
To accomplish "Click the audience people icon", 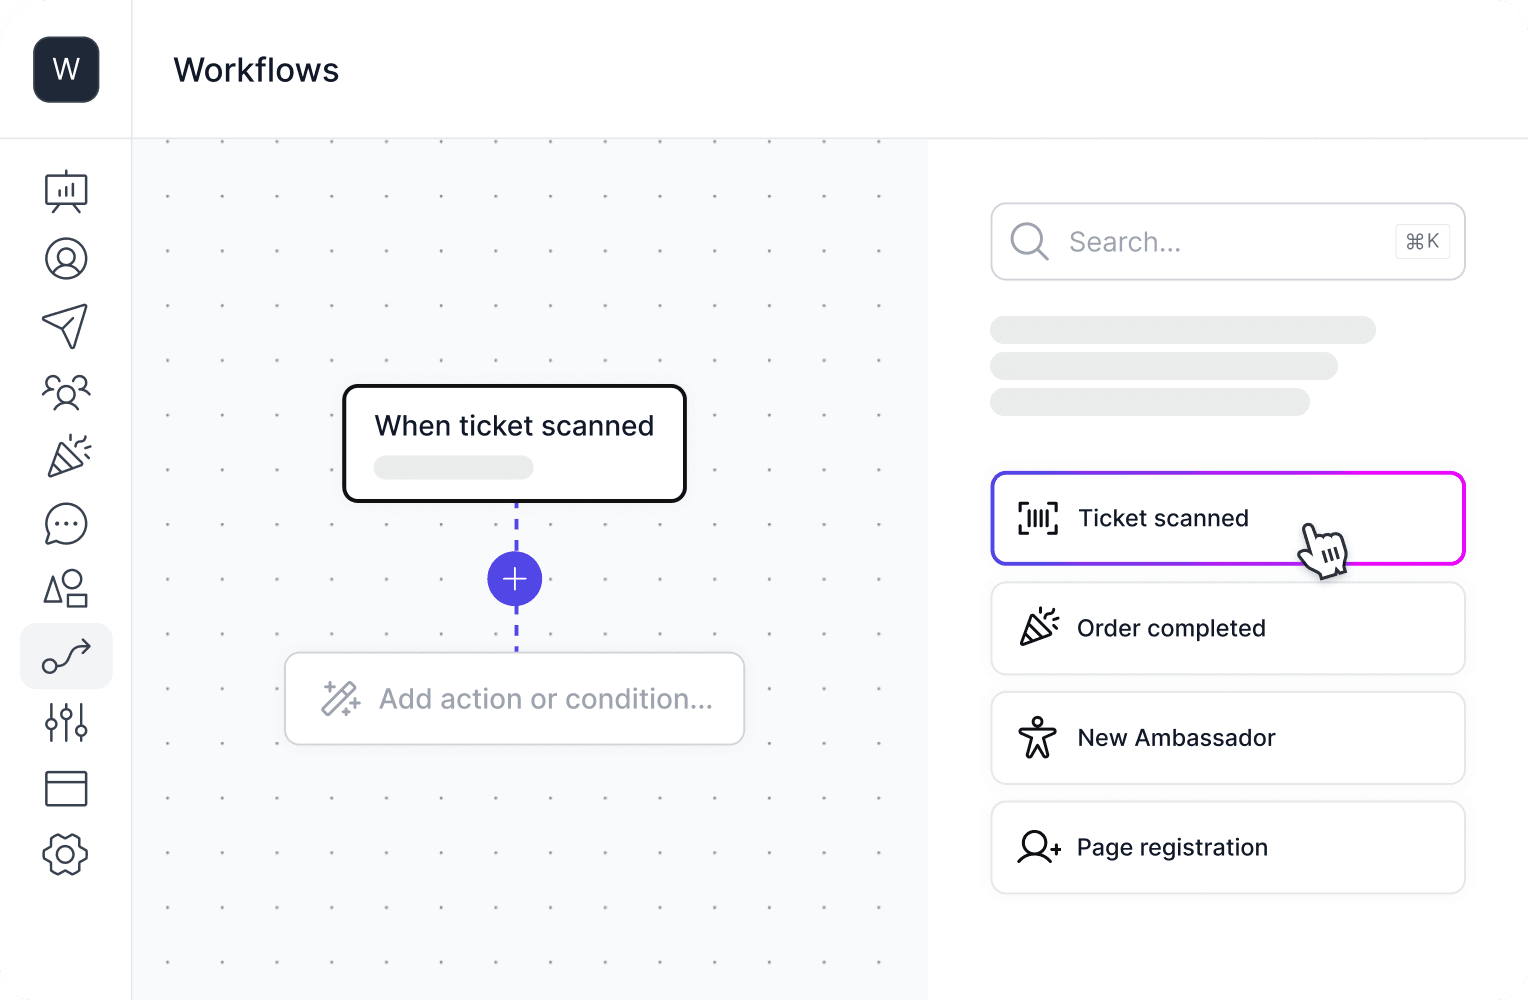I will pyautogui.click(x=66, y=391).
